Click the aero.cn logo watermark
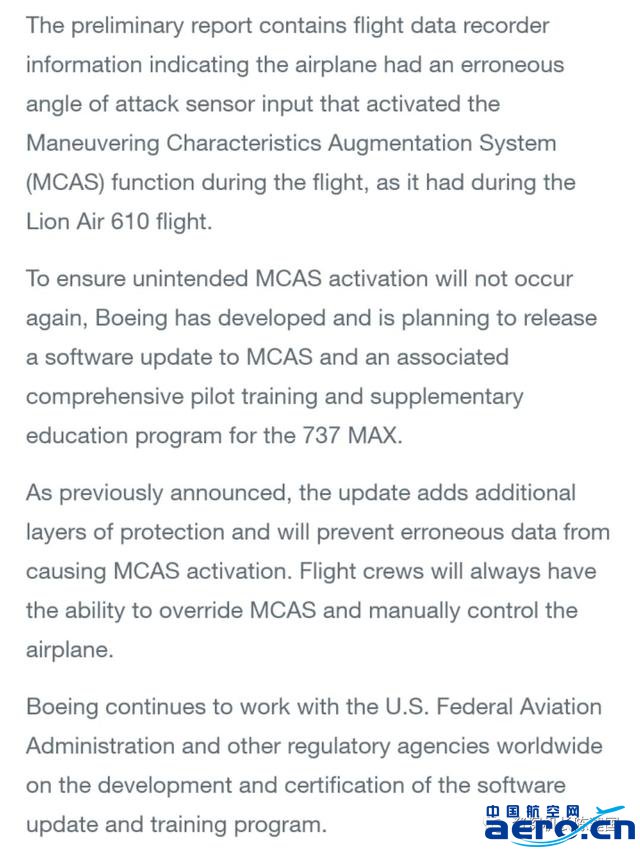 [x=560, y=825]
